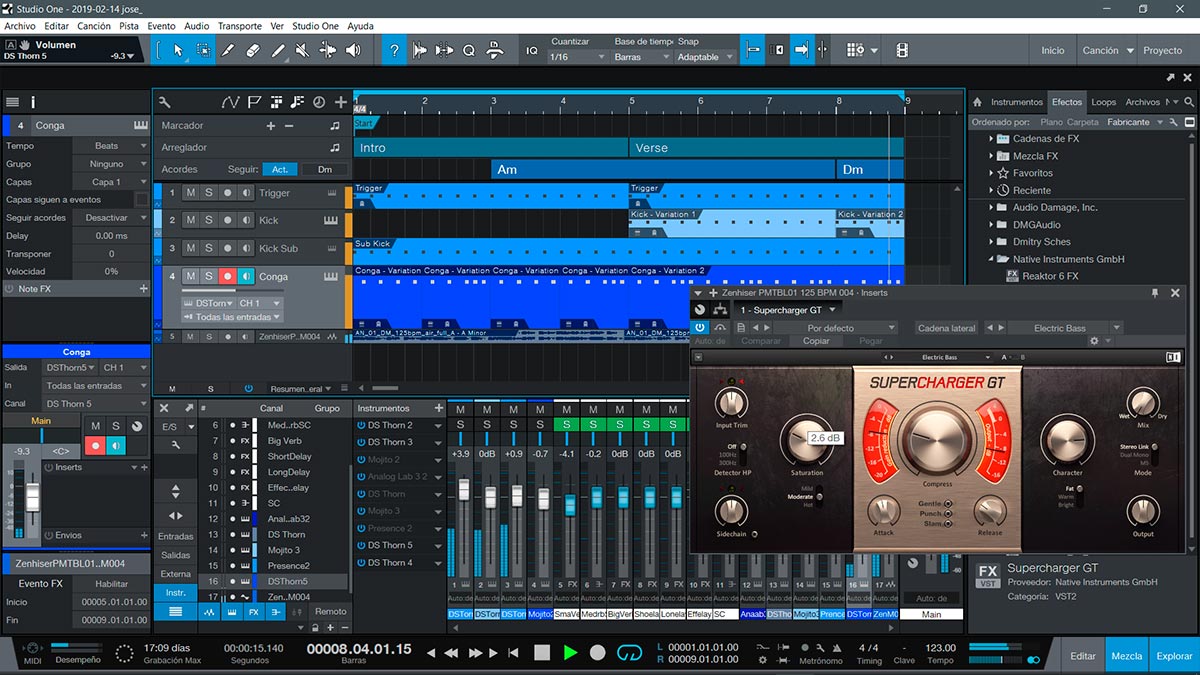This screenshot has height=675, width=1200.
Task: Pin the Supercharger GT plugin window
Action: (1155, 293)
